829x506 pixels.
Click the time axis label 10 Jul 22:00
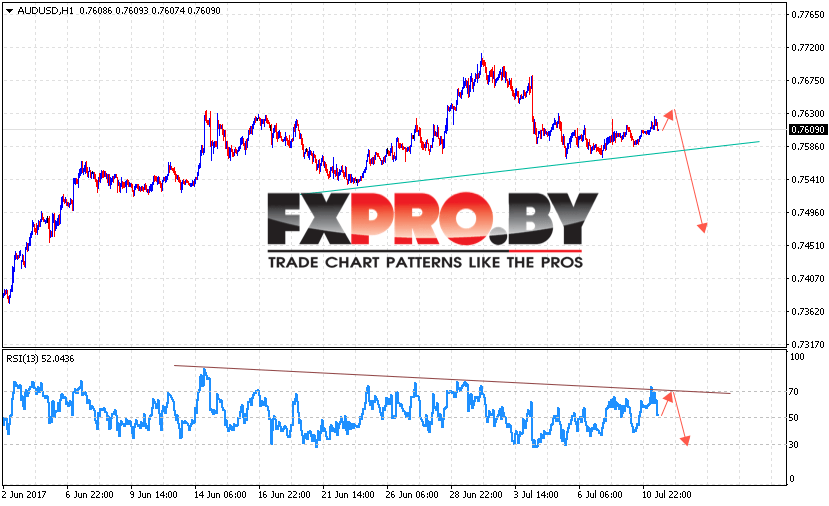pos(667,495)
